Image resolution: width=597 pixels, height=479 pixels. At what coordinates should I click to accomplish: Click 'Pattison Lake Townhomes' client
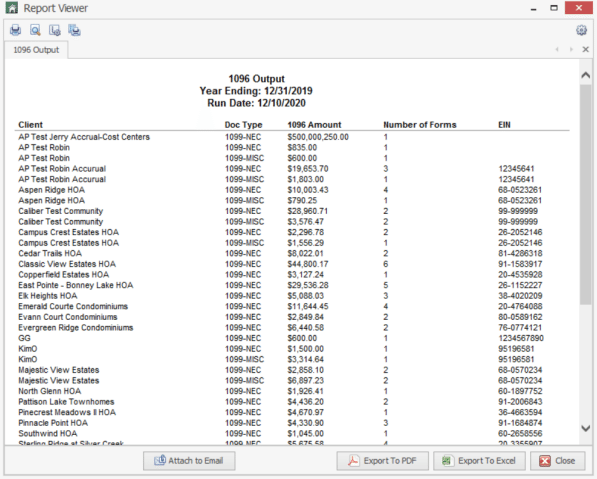tap(66, 402)
